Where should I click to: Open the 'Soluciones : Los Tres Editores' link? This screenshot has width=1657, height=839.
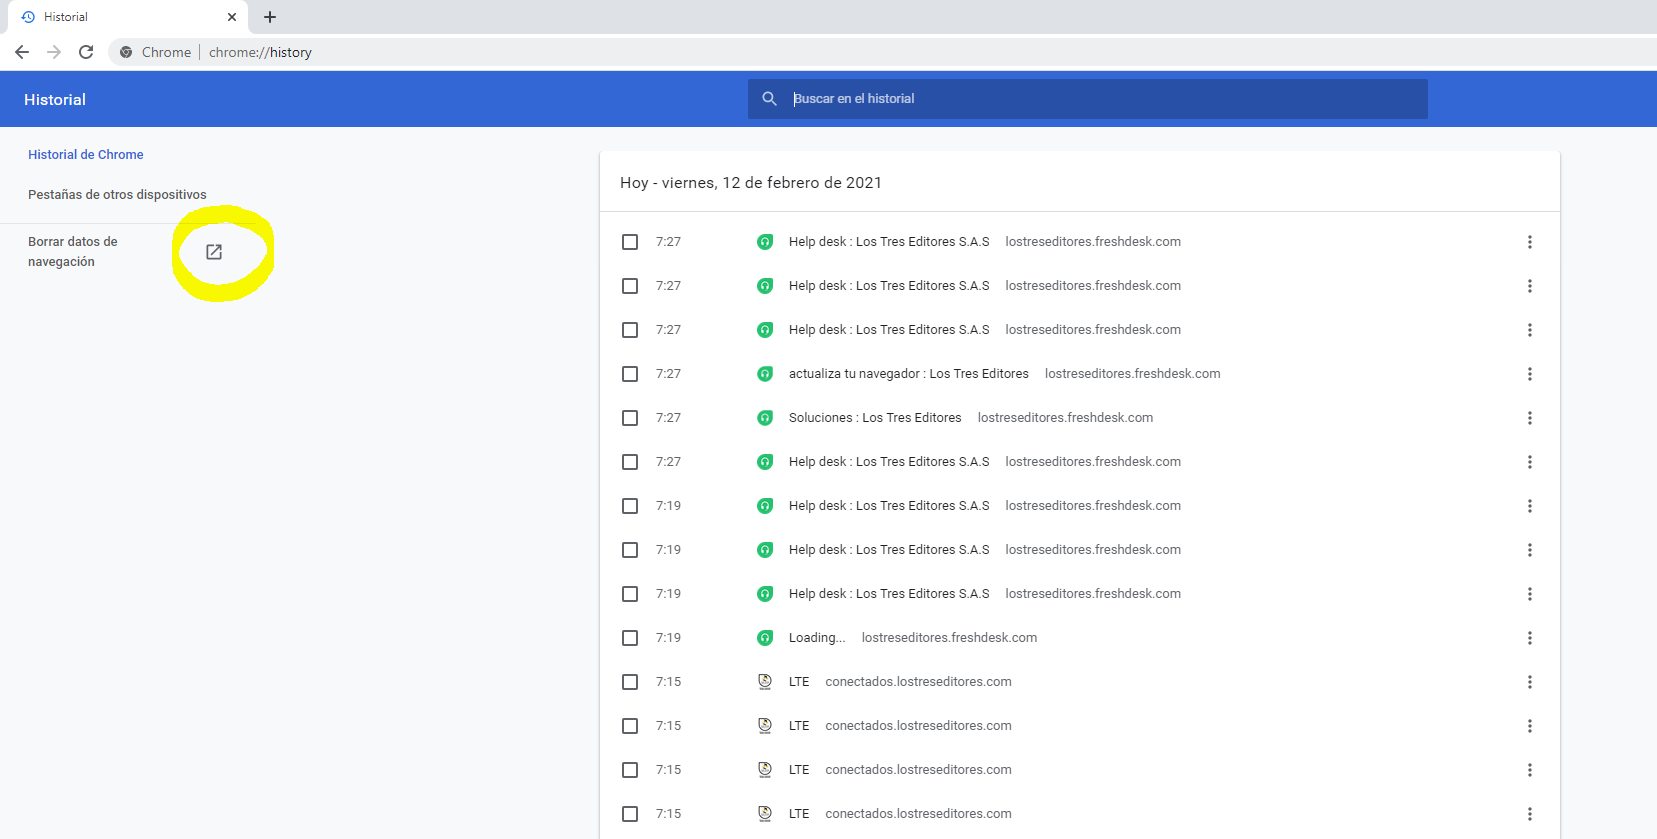pos(875,418)
